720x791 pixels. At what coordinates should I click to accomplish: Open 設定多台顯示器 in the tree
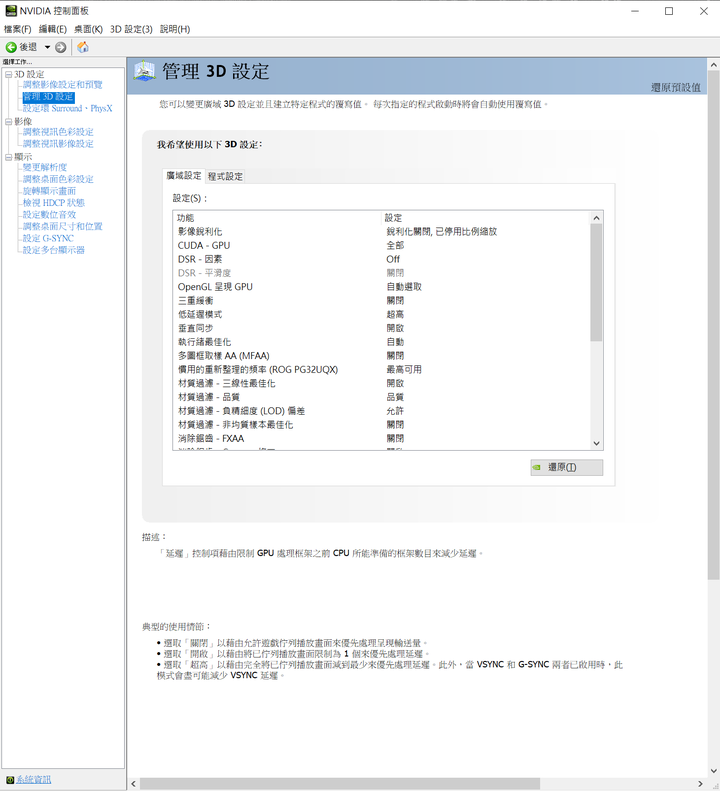pyautogui.click(x=53, y=250)
